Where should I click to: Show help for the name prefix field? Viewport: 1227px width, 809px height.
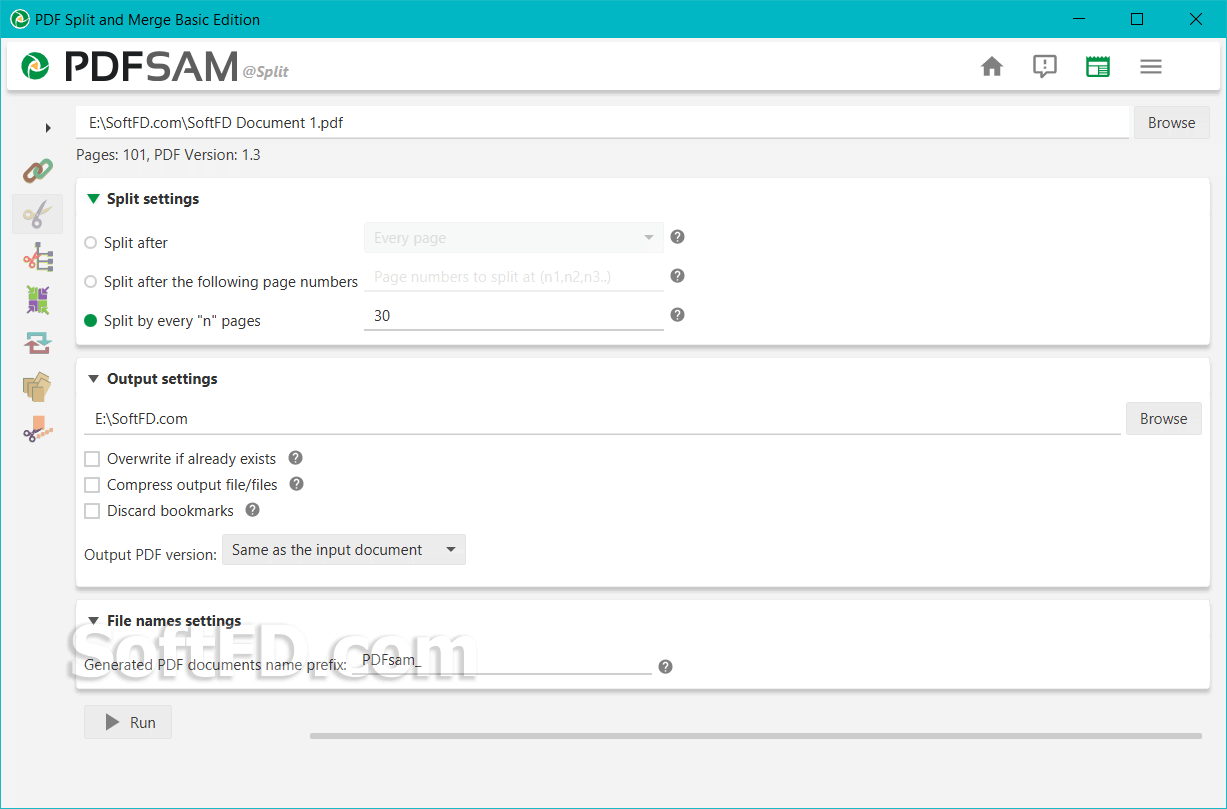click(x=666, y=666)
